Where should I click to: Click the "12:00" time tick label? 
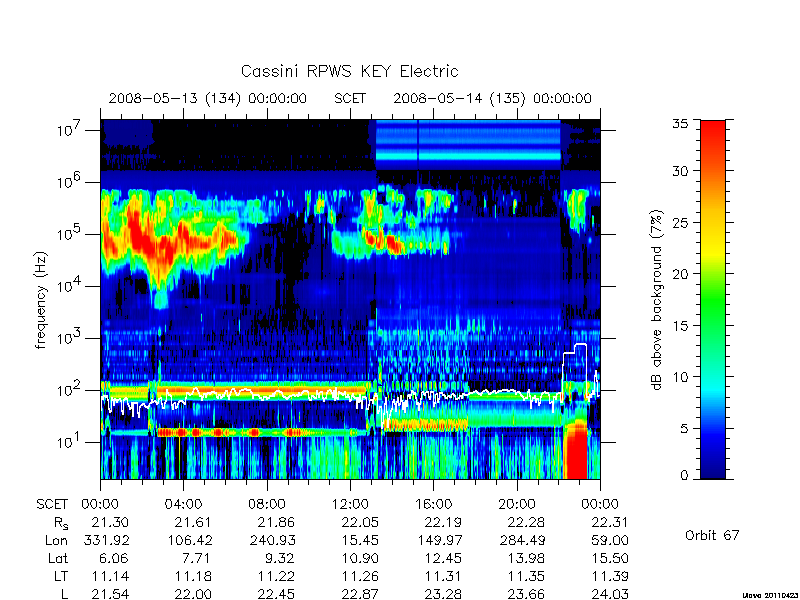coord(350,505)
